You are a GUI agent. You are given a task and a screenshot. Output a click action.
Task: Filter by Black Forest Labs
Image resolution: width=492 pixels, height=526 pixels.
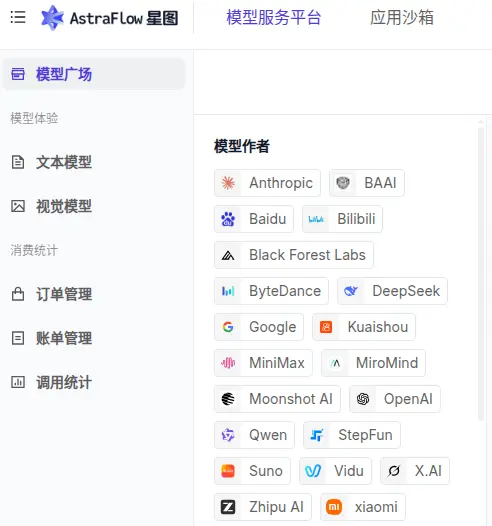coord(294,255)
